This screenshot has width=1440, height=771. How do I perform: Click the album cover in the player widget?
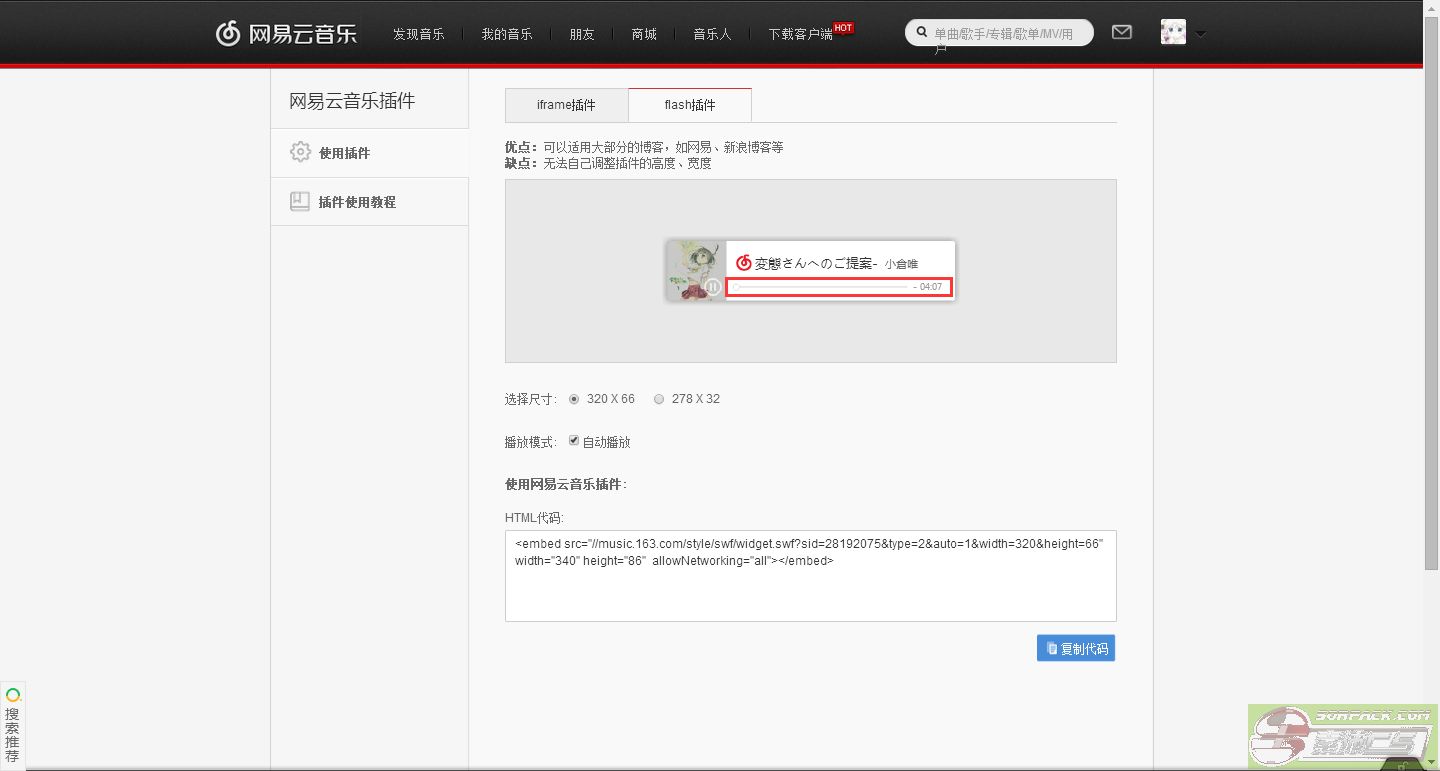point(695,270)
